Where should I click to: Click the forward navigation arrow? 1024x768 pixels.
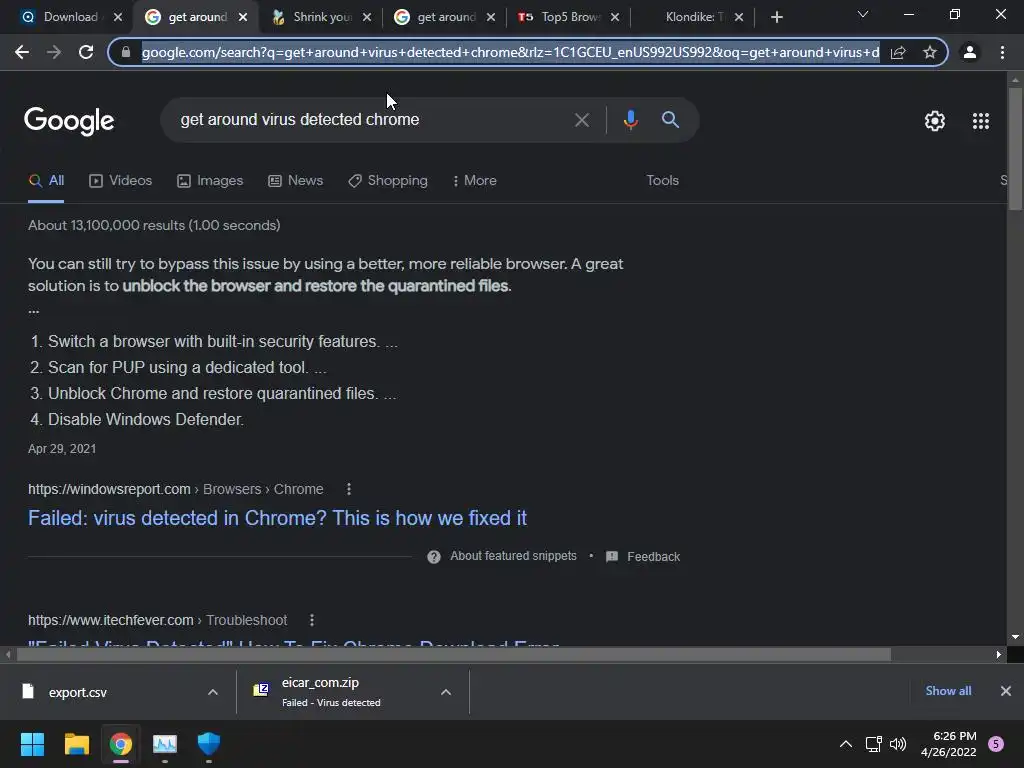54,52
